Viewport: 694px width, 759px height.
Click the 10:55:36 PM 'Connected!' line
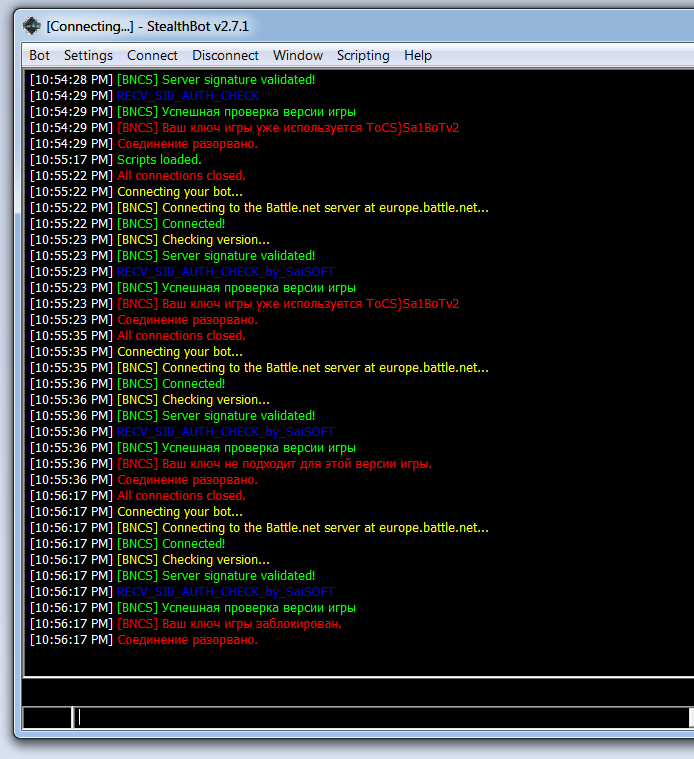[127, 384]
